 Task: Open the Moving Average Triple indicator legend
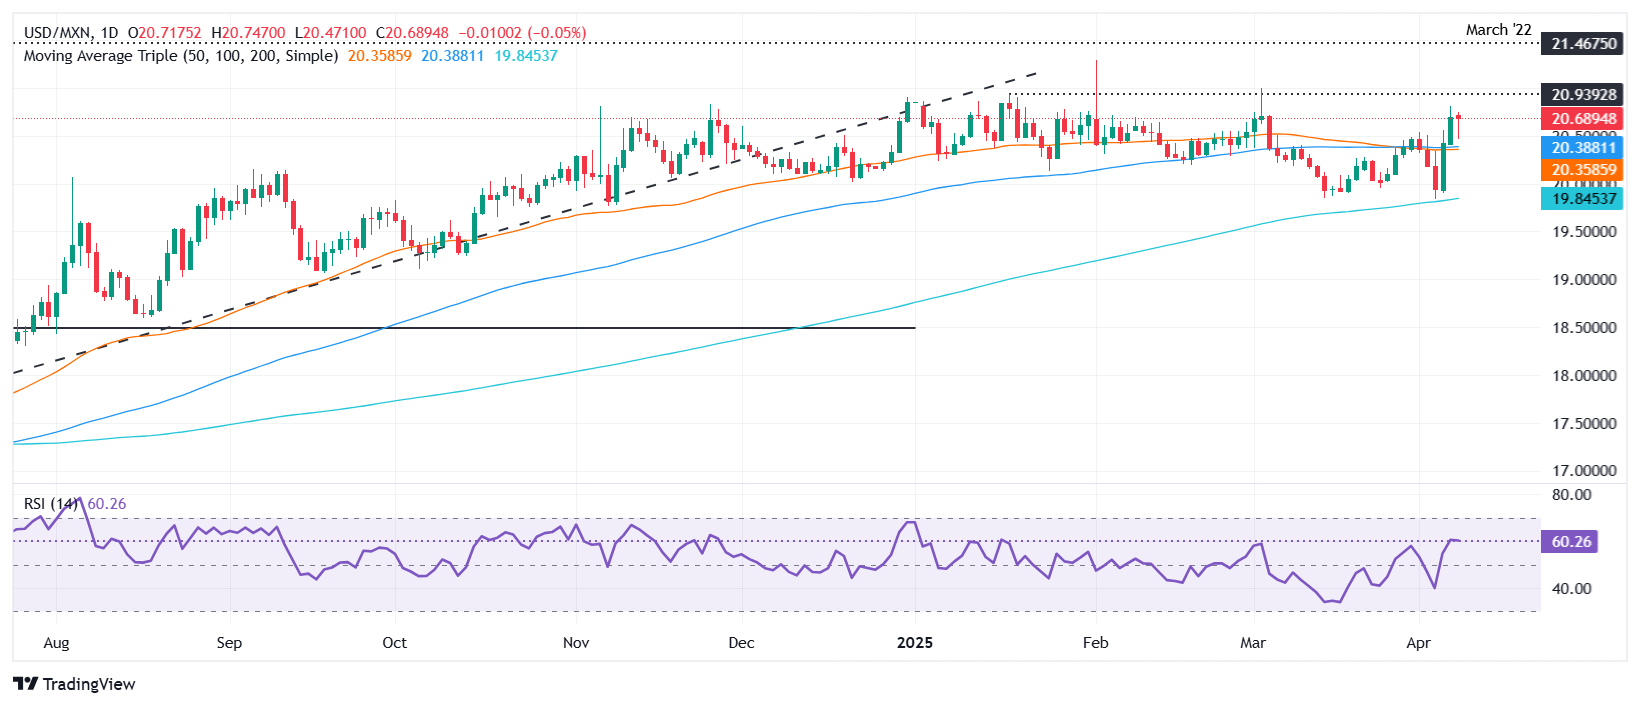click(180, 56)
